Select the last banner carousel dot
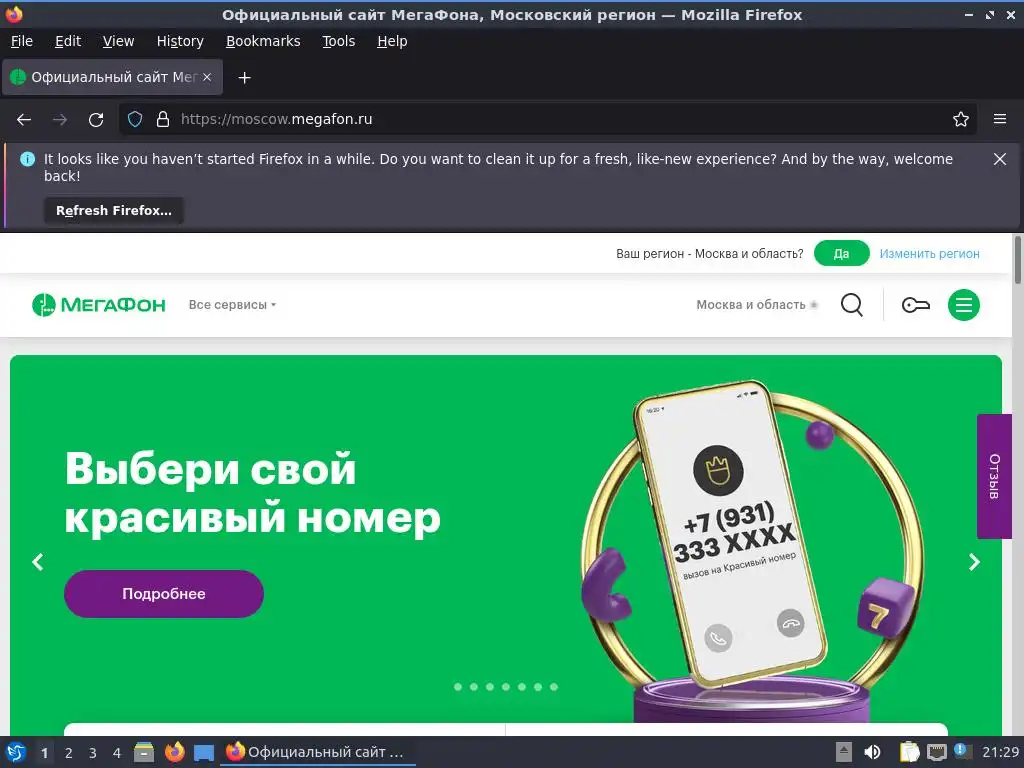This screenshot has height=768, width=1024. (x=554, y=687)
